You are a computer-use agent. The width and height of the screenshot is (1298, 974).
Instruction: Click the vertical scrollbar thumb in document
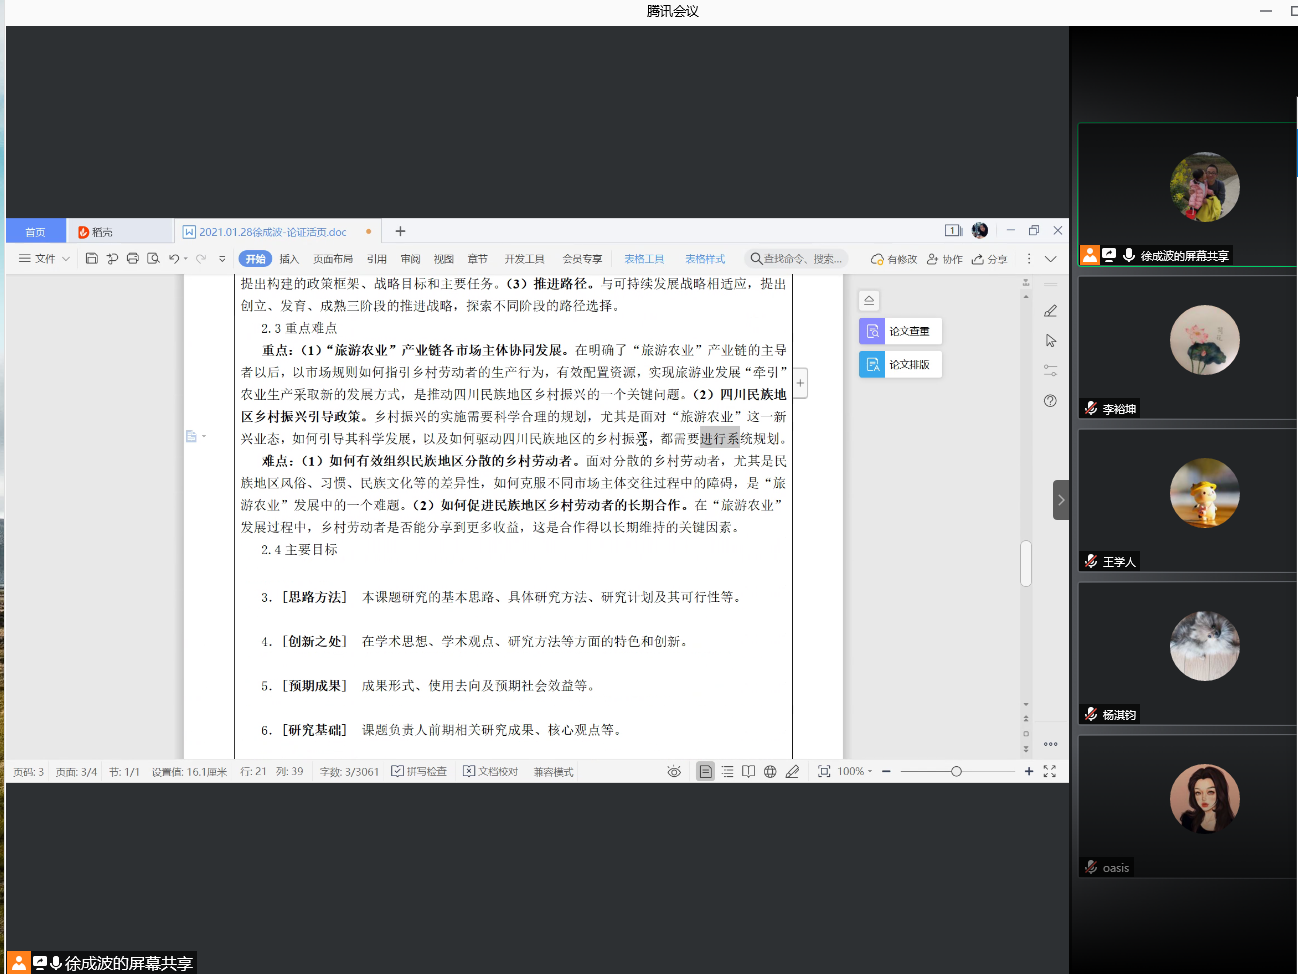[x=1026, y=563]
